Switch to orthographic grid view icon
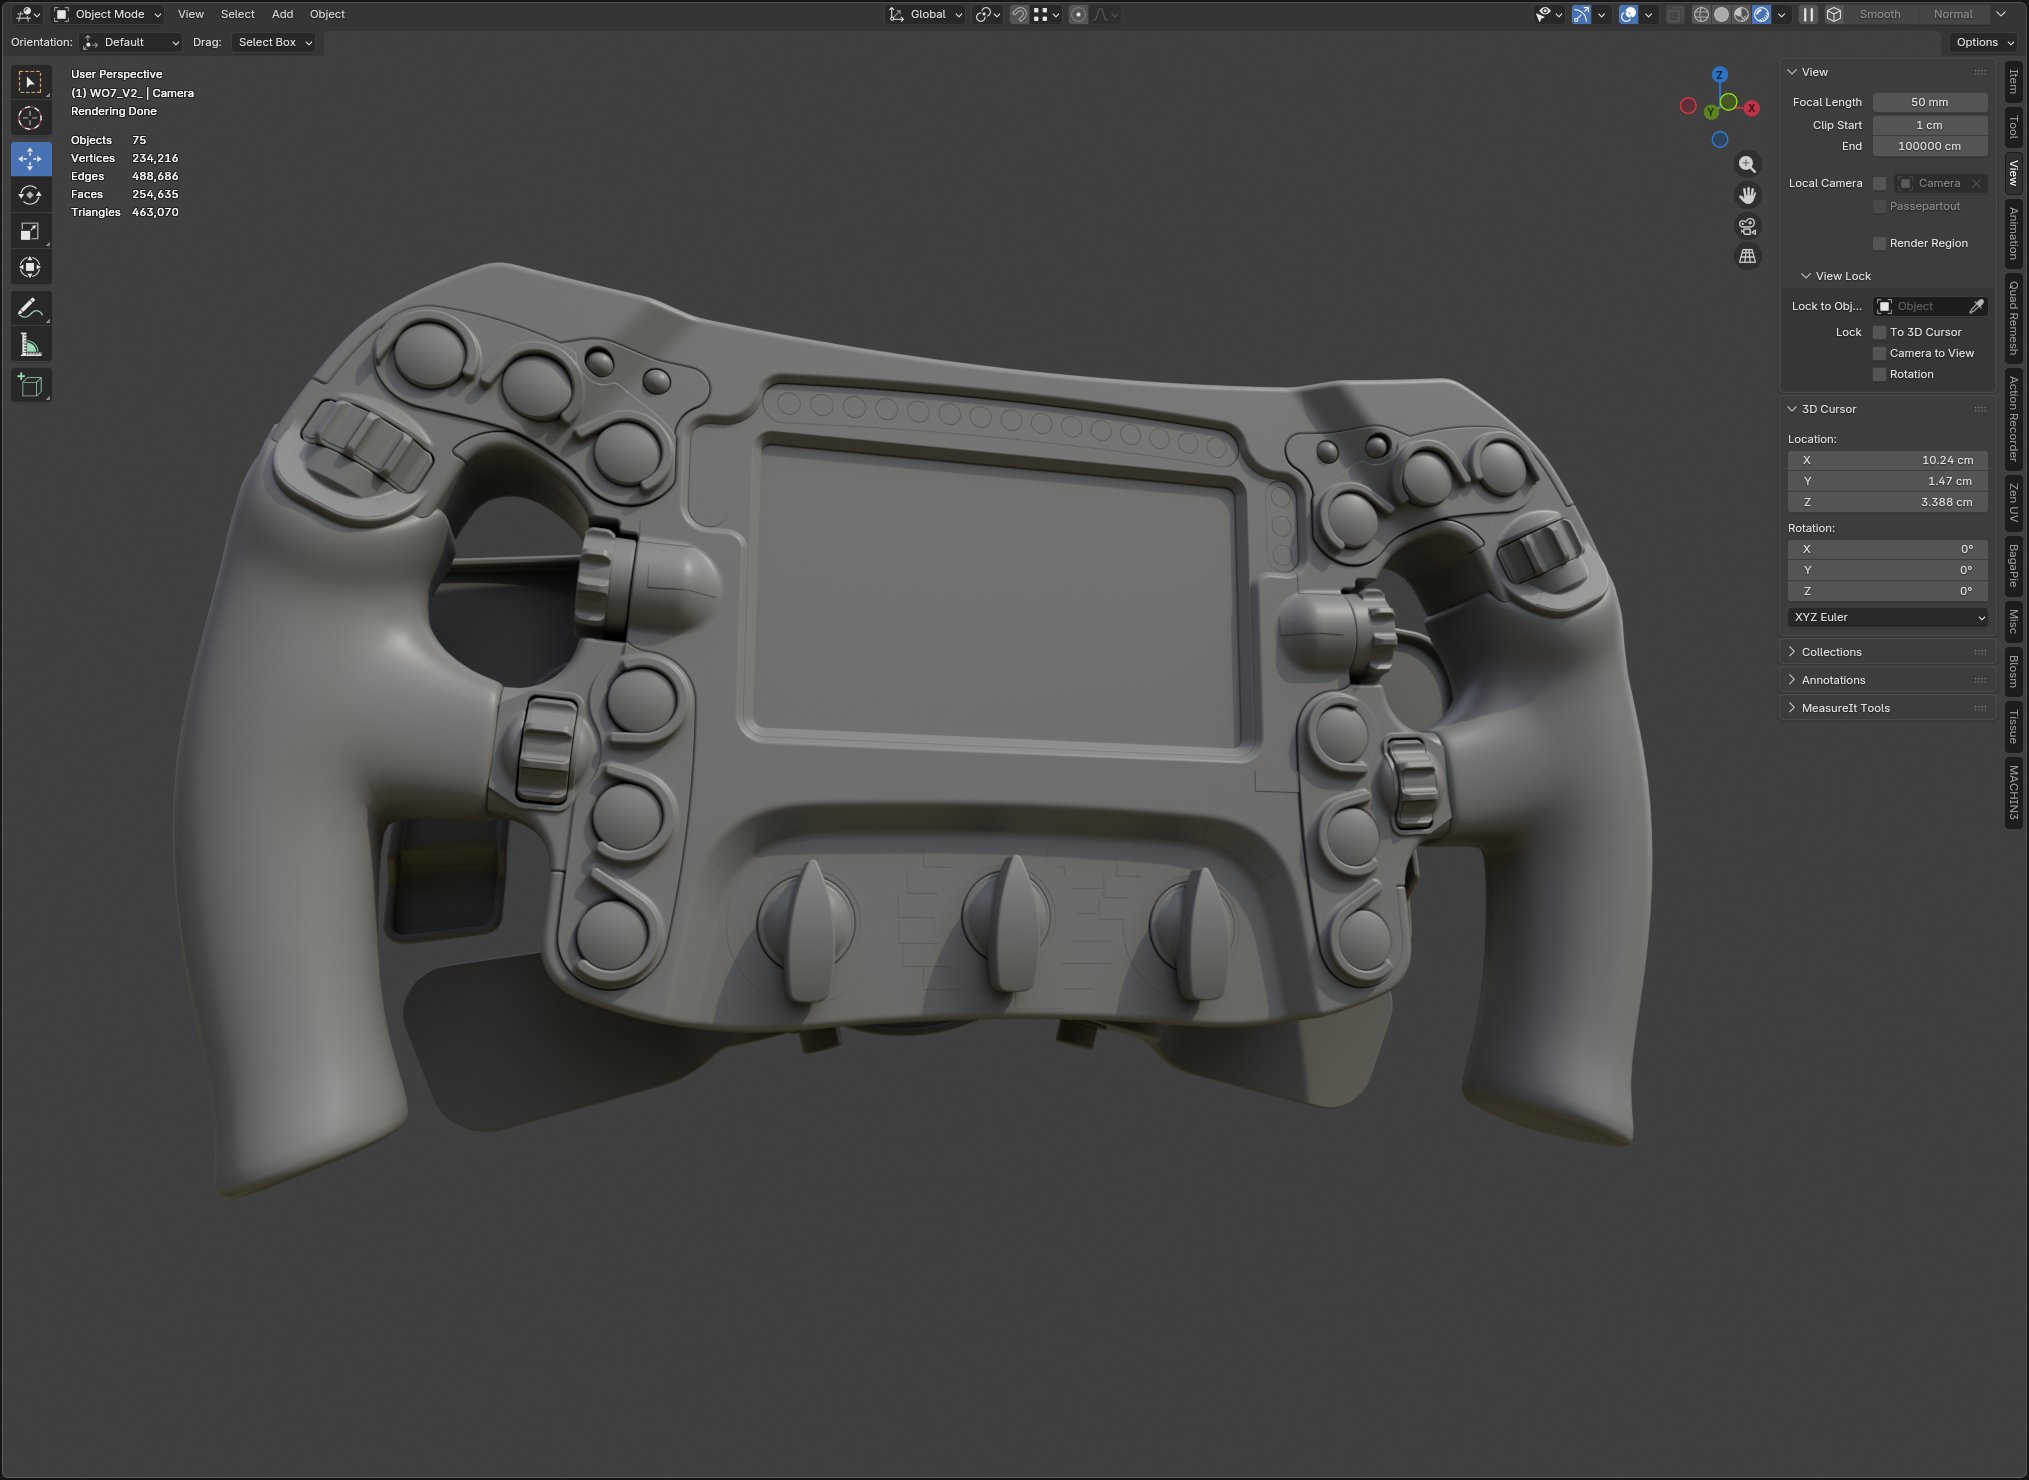2029x1480 pixels. pos(1747,256)
